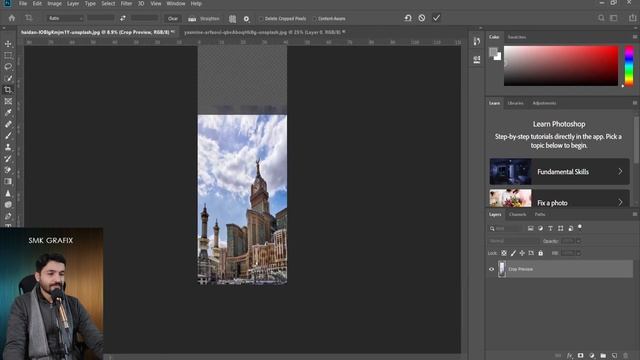Screen dimensions: 640x360
Task: Select the Gradient tool
Action: 8,182
